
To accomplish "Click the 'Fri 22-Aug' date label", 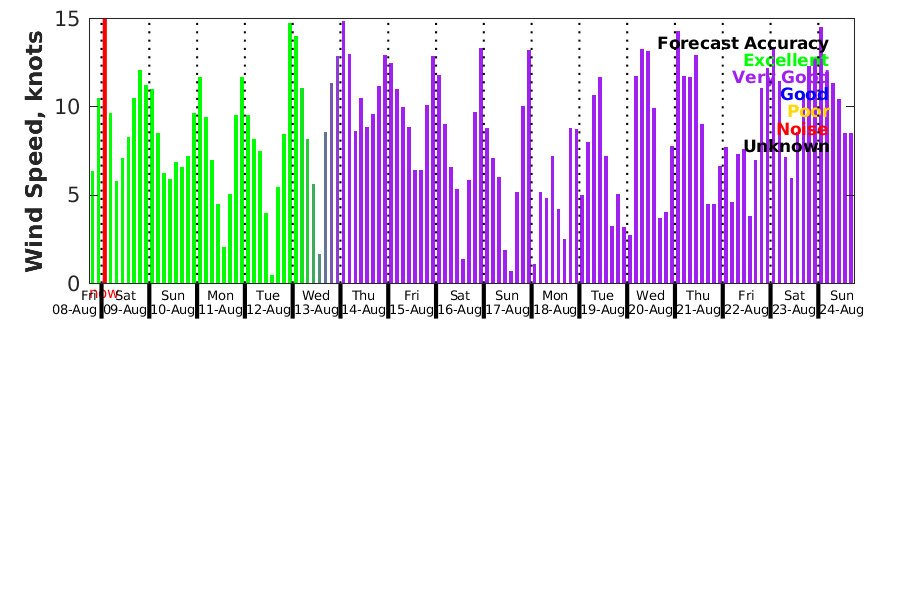I will (746, 303).
